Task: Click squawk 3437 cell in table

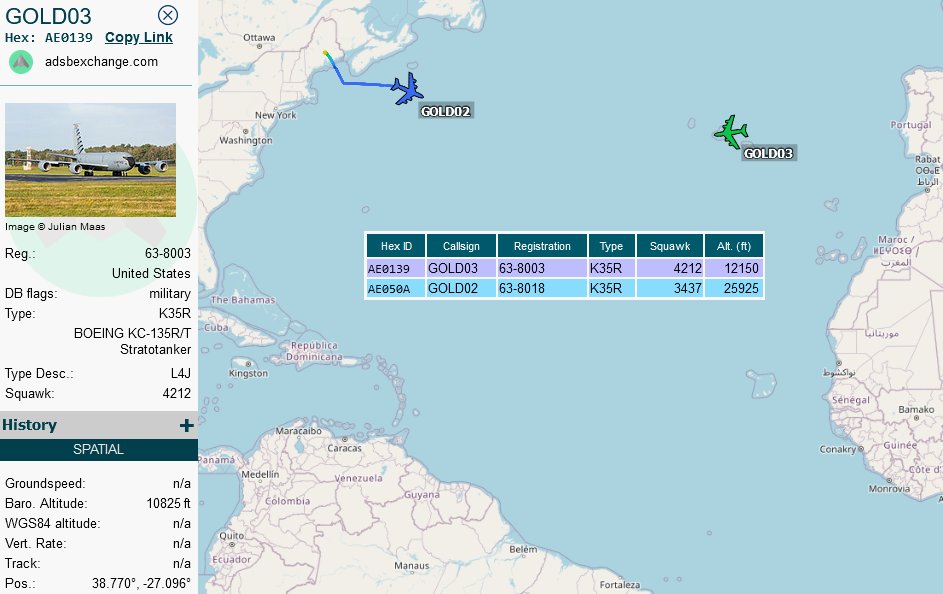Action: click(x=670, y=289)
